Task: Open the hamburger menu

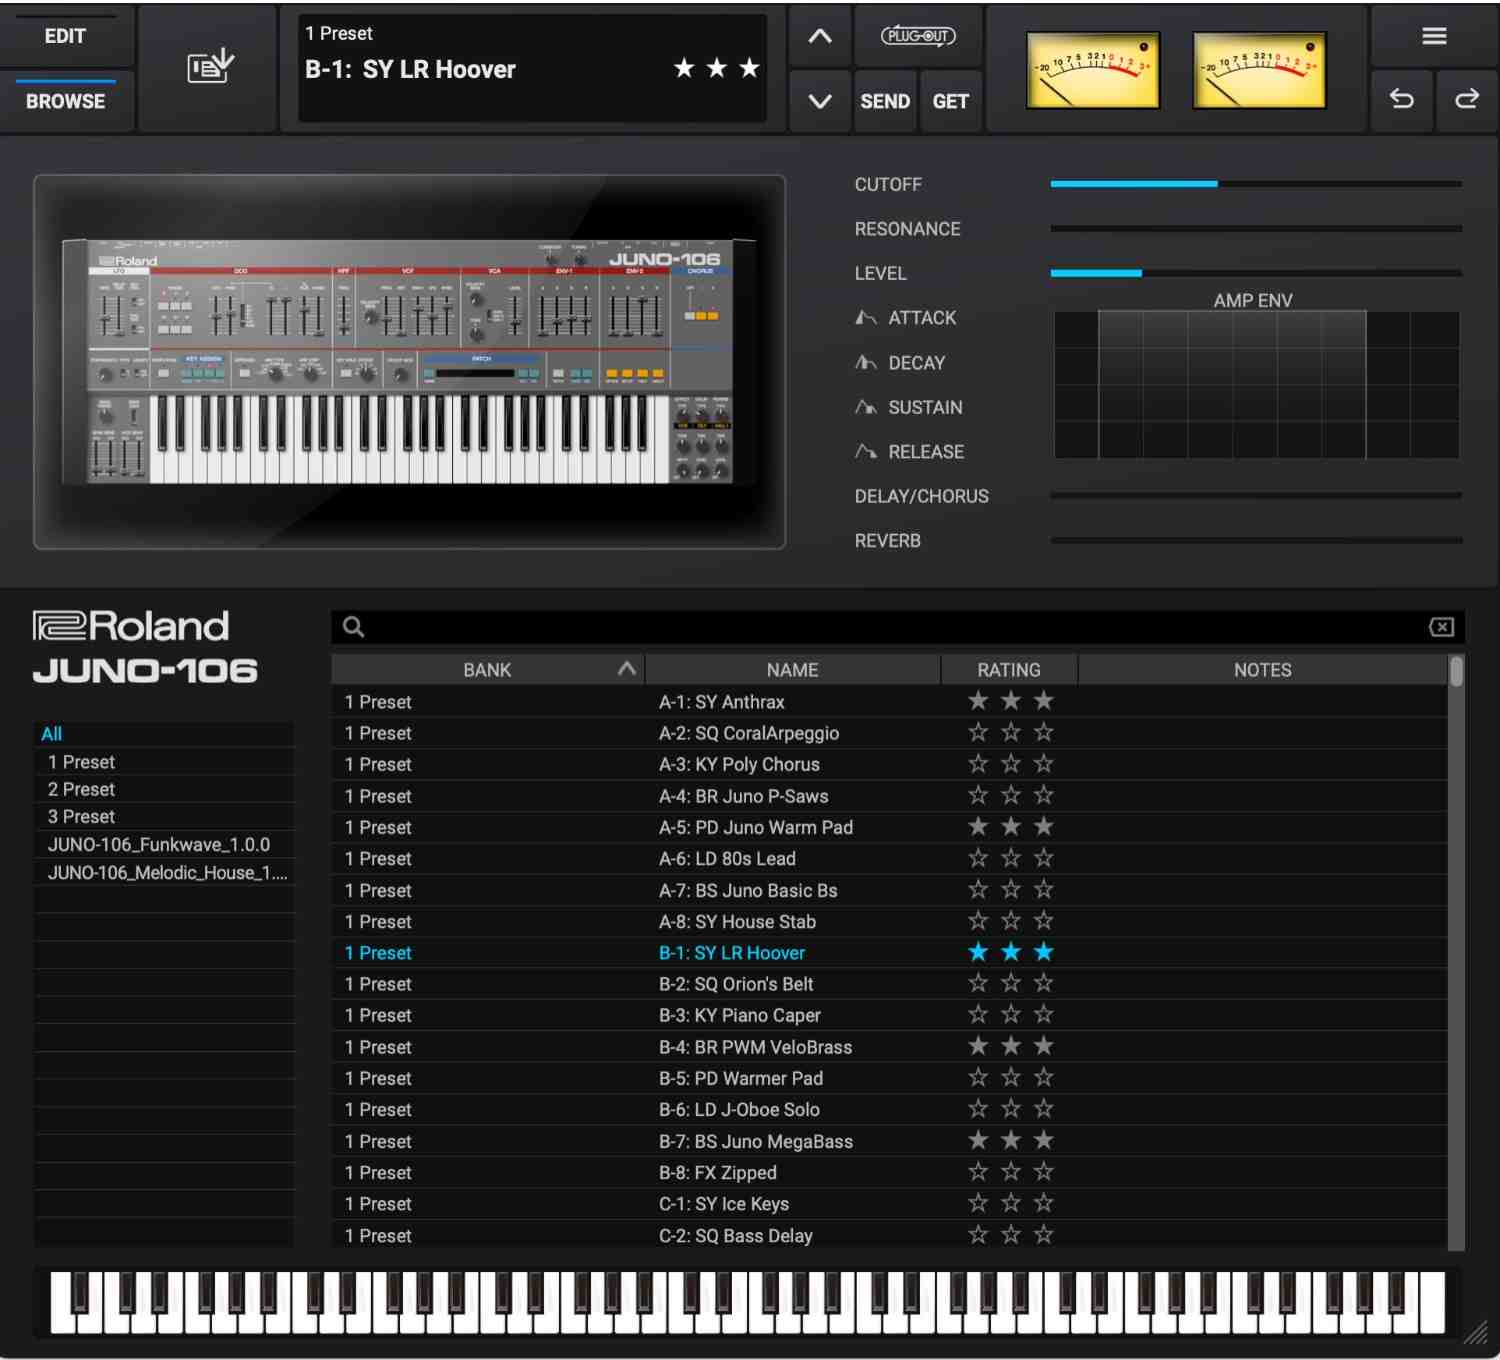Action: [x=1434, y=36]
